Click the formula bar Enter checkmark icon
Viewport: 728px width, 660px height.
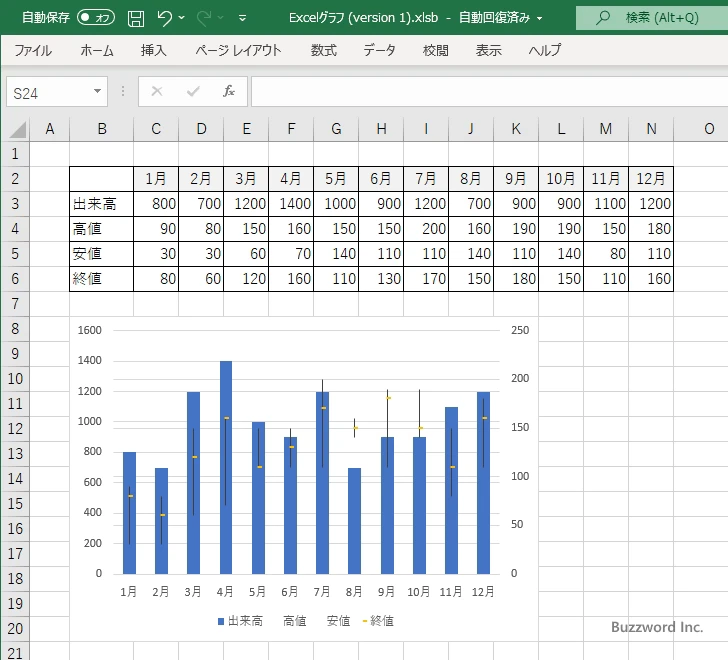point(193,91)
